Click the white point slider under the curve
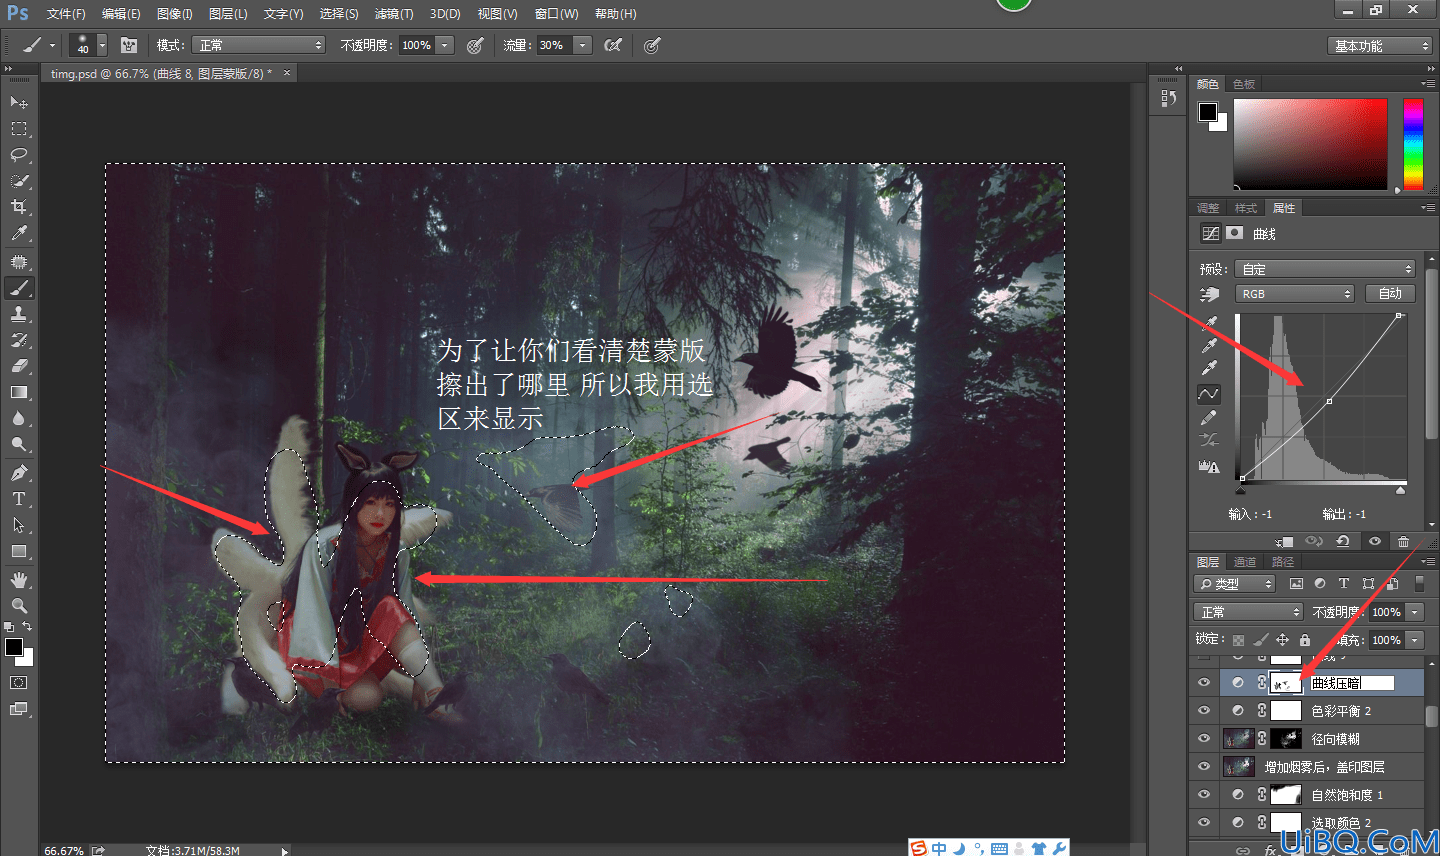 pyautogui.click(x=1400, y=491)
